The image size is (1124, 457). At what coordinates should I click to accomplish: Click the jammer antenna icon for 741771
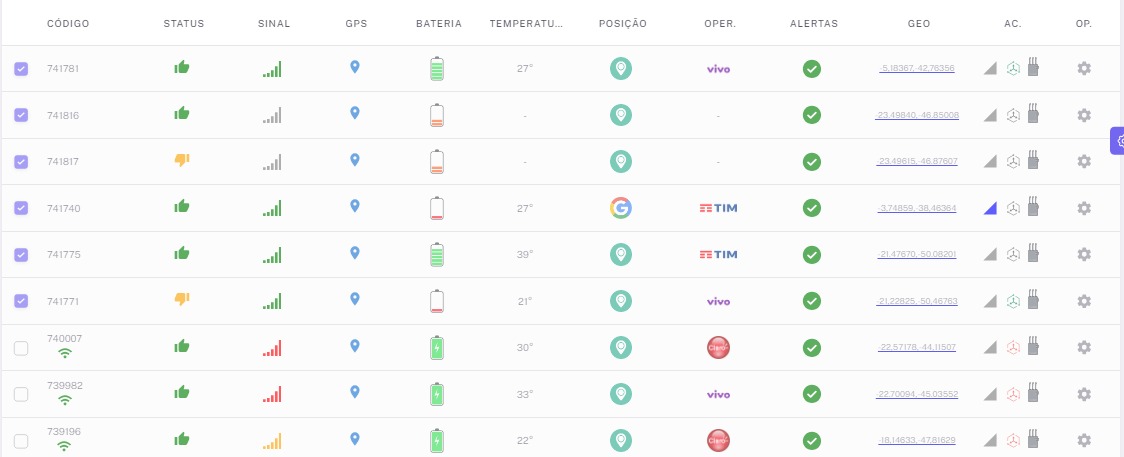1034,300
